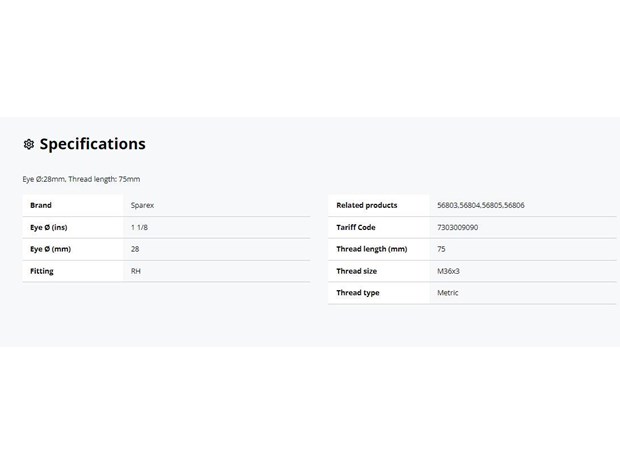This screenshot has height=465, width=620.
Task: Click the 1 1/8 value
Action: [x=139, y=227]
